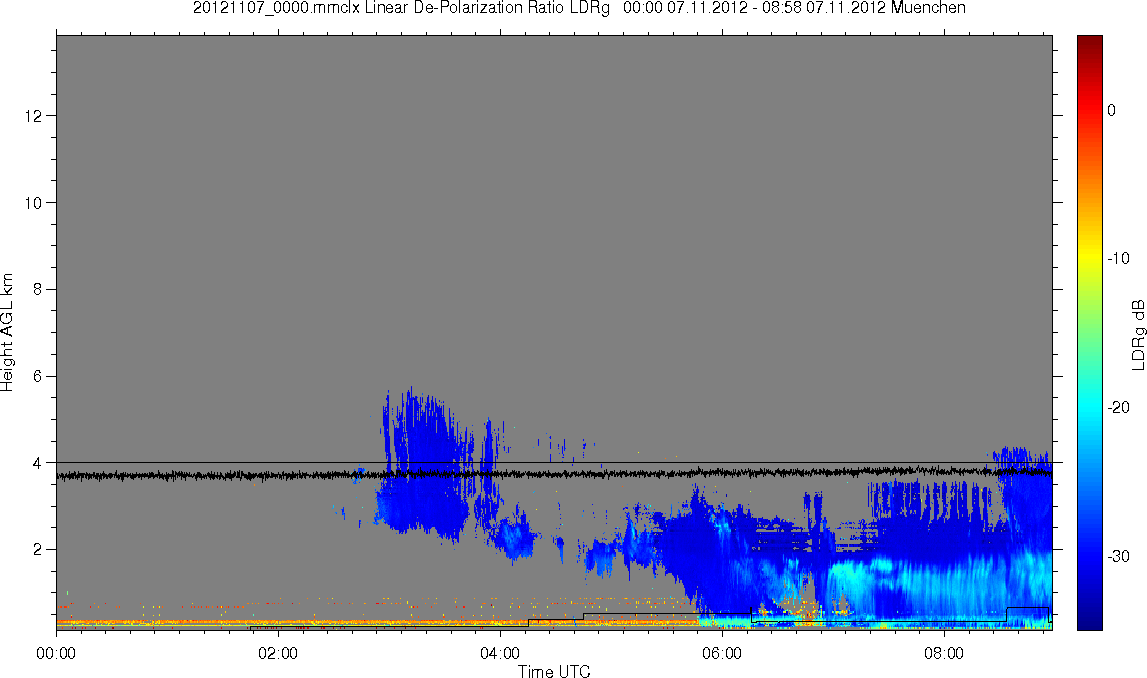The height and width of the screenshot is (678, 1147).
Task: Click the noisy black line near 3.7 km height
Action: [554, 475]
